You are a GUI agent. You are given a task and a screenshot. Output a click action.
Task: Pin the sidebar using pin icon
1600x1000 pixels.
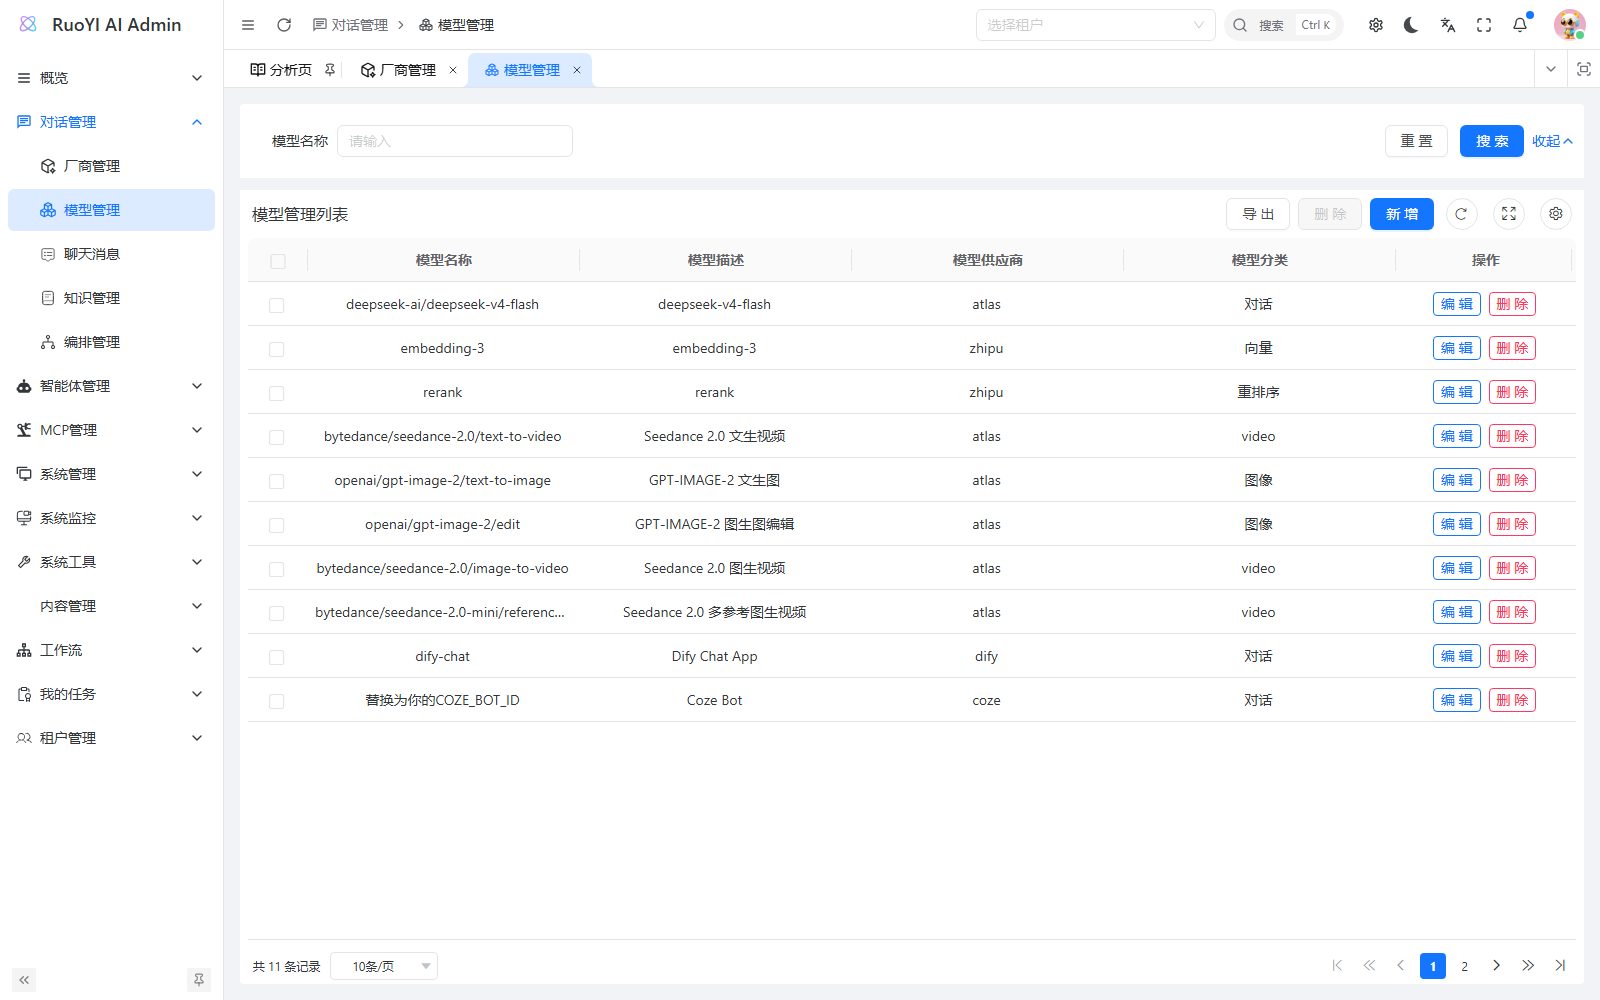click(x=199, y=980)
